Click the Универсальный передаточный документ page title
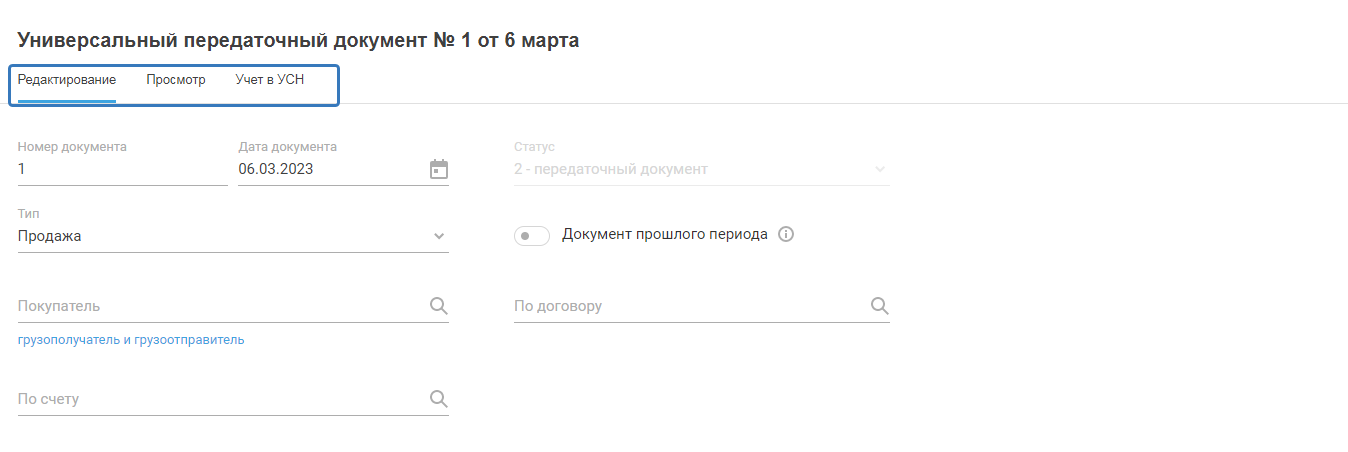The width and height of the screenshot is (1348, 452). pos(298,40)
